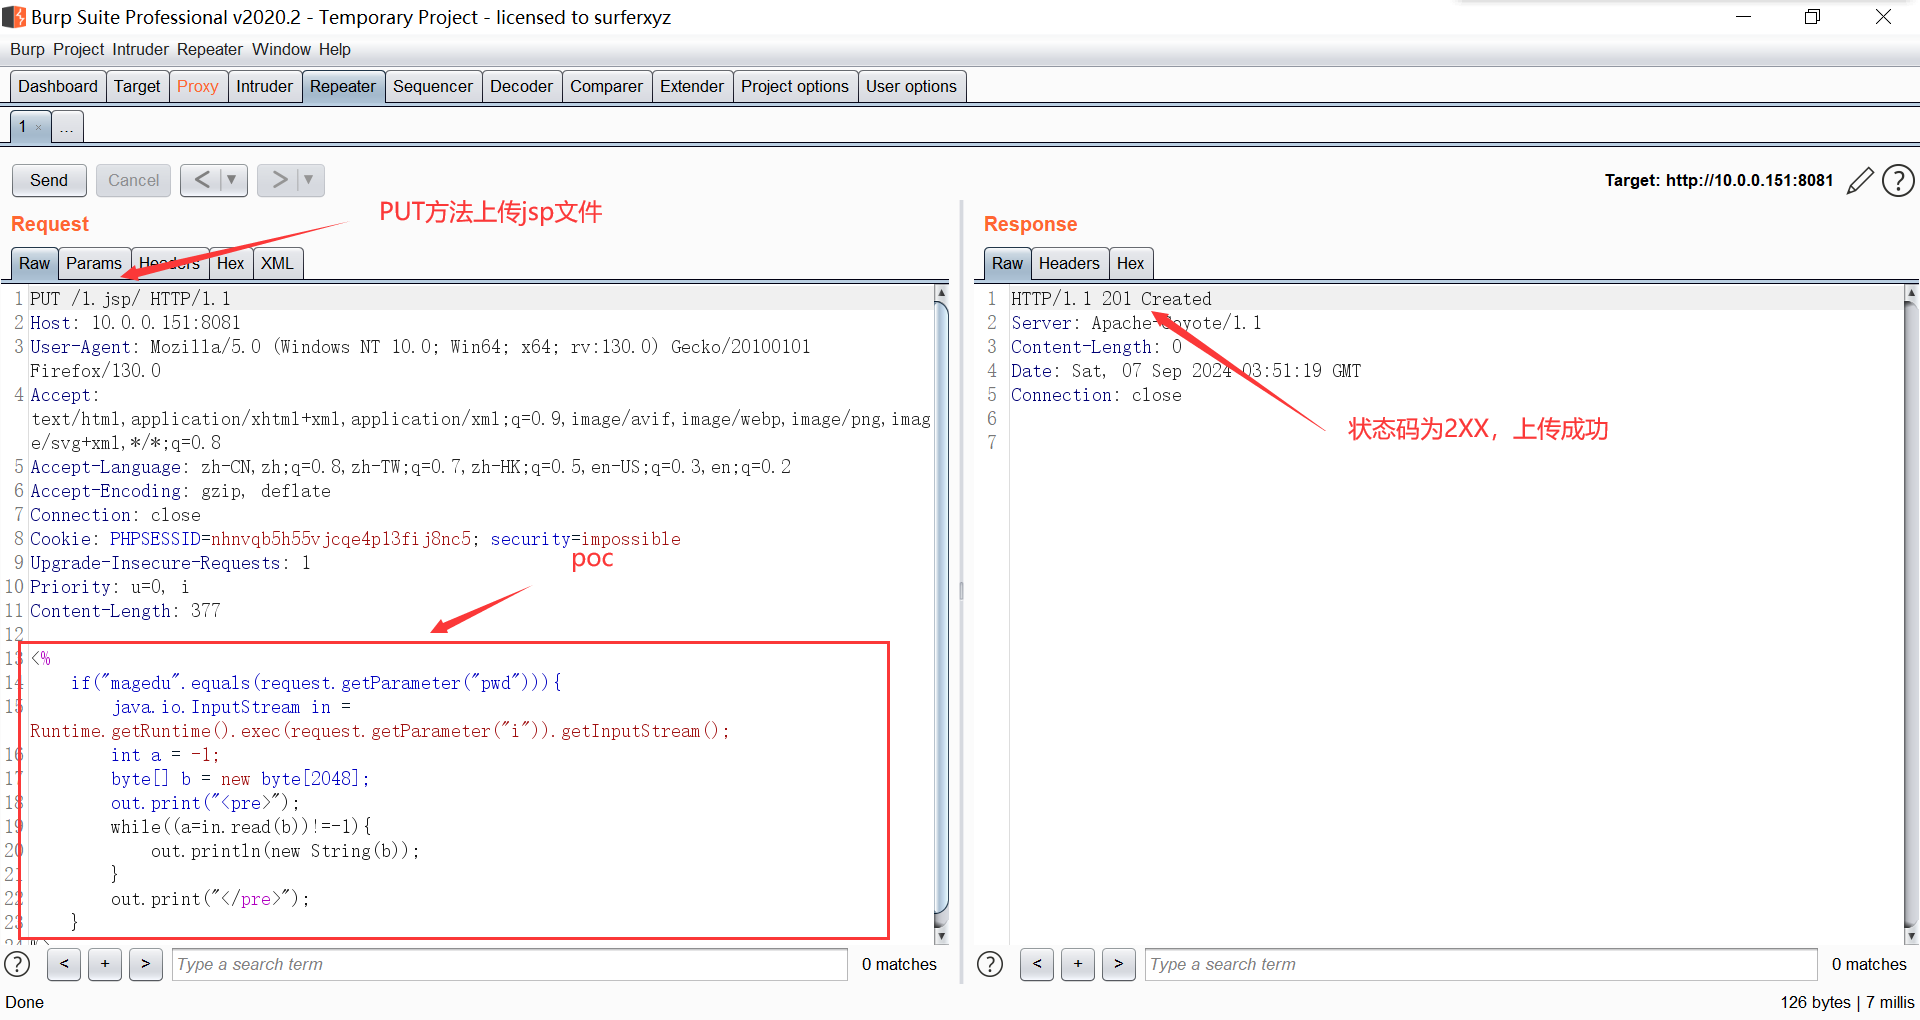Click the 'PUT /1.jsp/ HTTP/1.1' request line
This screenshot has width=1920, height=1020.
(x=130, y=299)
